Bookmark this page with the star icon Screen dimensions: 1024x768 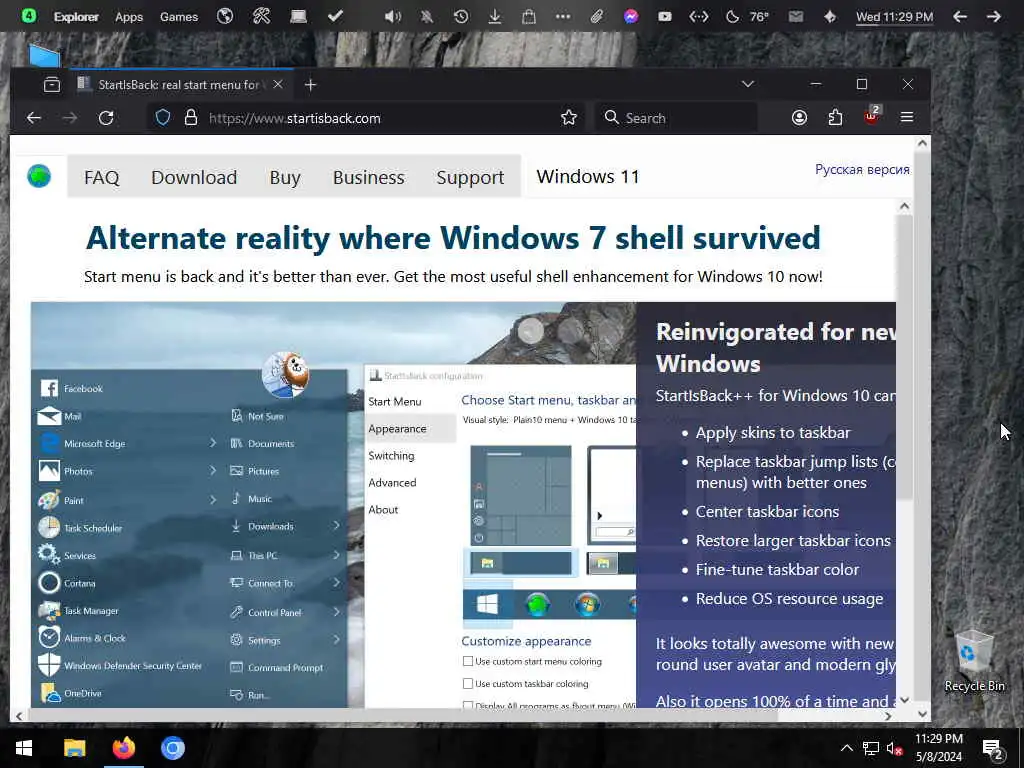569,118
